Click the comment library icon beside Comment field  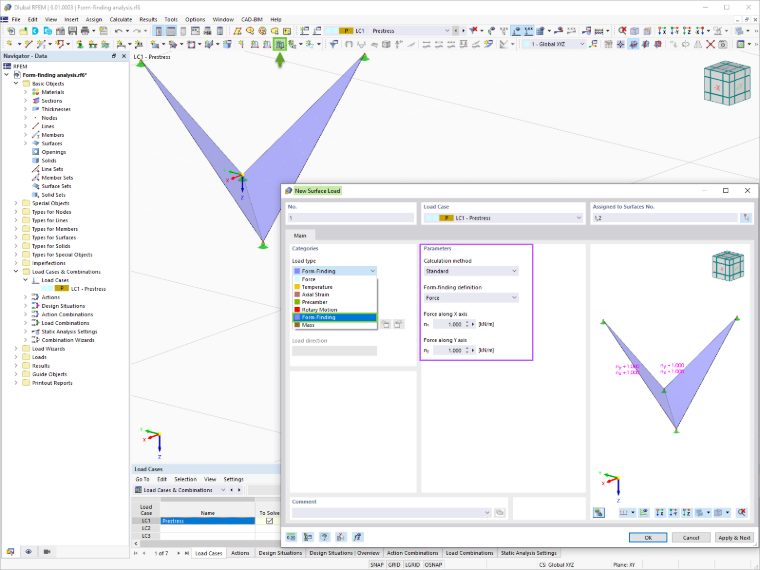[x=500, y=512]
